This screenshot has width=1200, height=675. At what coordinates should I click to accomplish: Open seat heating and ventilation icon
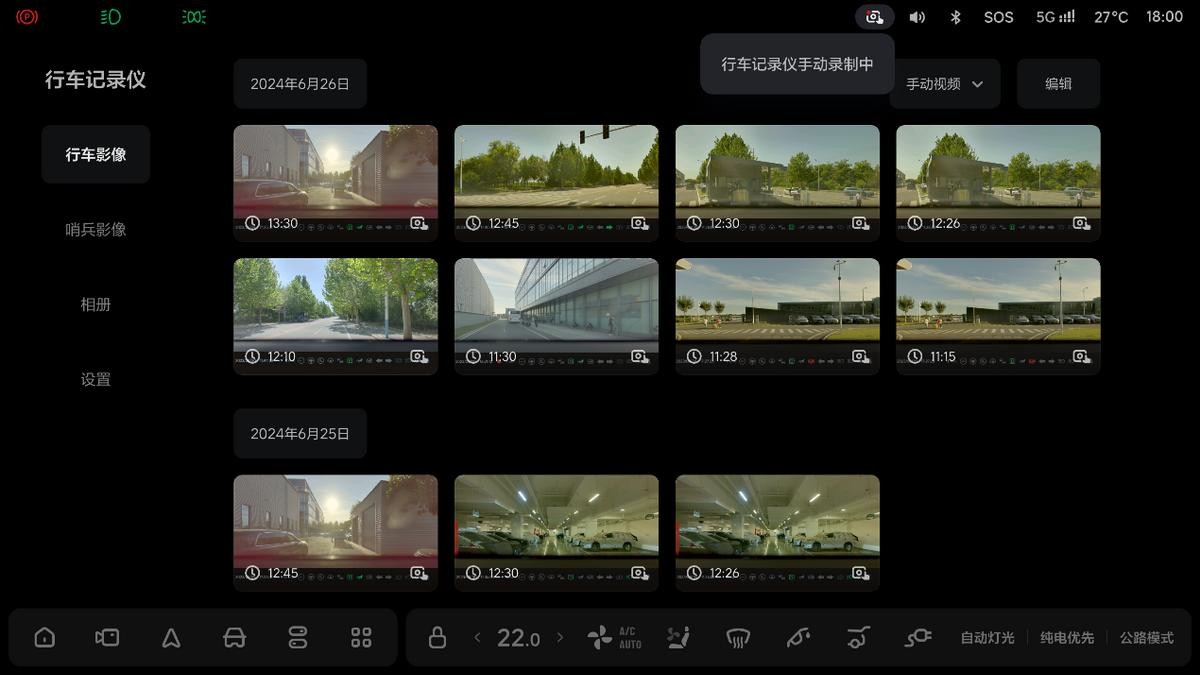678,638
